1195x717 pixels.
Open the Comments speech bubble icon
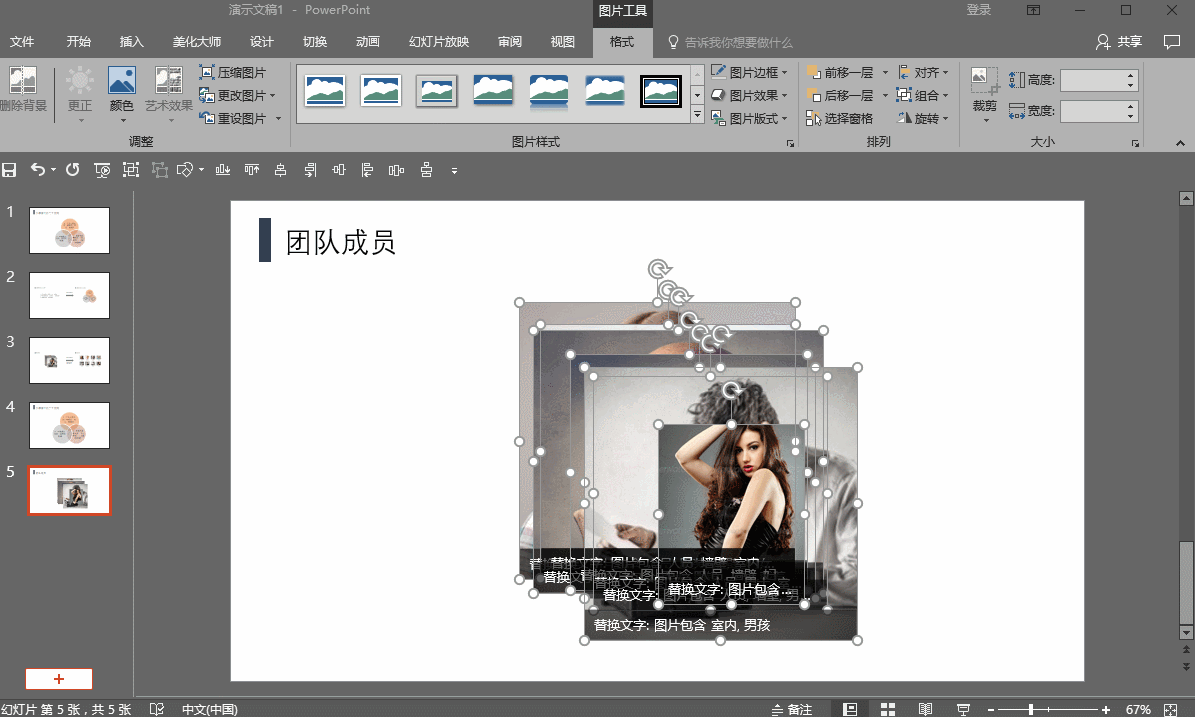tap(1171, 42)
